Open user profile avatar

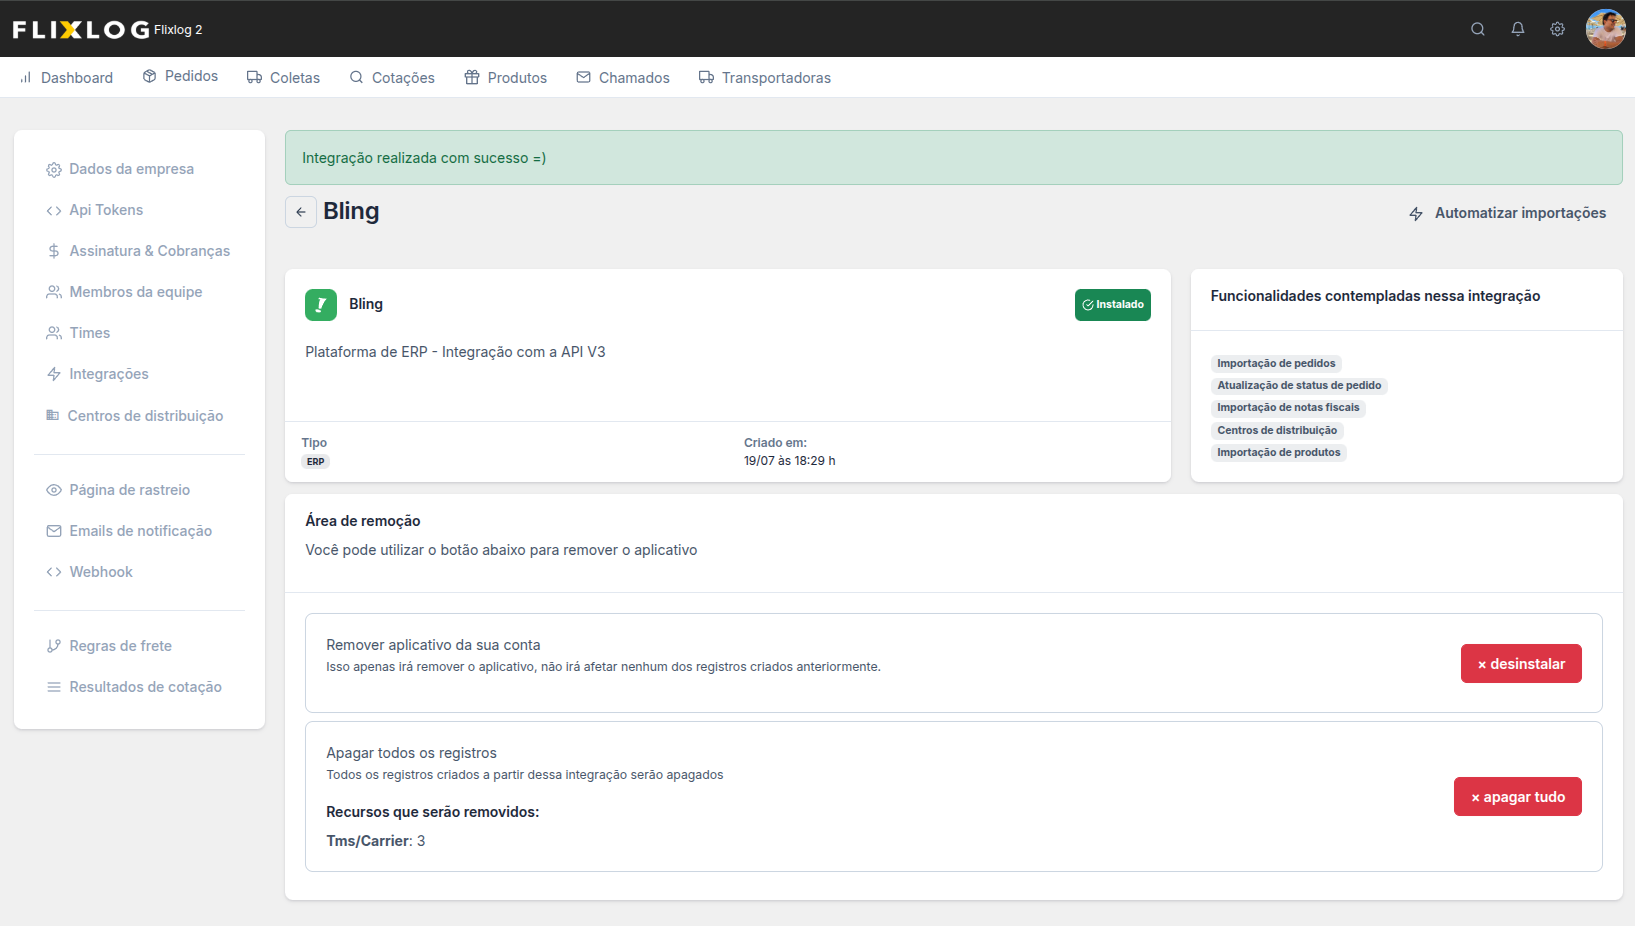click(x=1605, y=29)
